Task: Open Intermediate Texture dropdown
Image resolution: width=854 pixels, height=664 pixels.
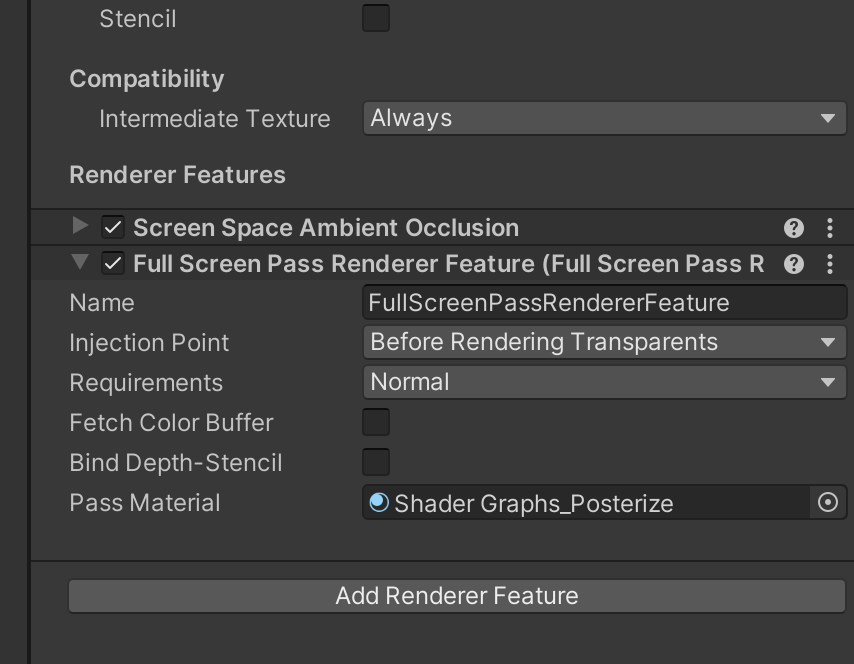Action: coord(604,118)
